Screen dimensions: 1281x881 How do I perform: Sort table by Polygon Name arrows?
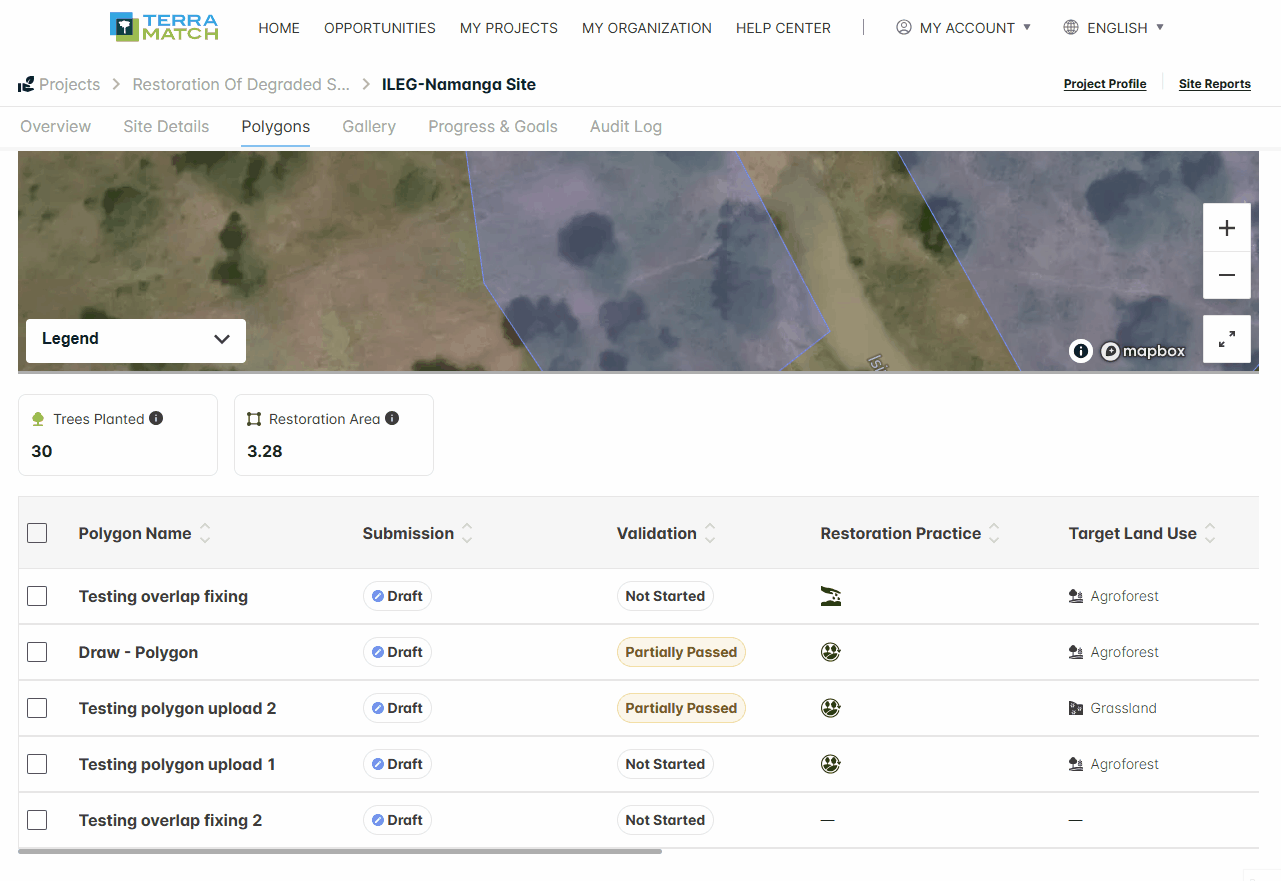[x=205, y=533]
